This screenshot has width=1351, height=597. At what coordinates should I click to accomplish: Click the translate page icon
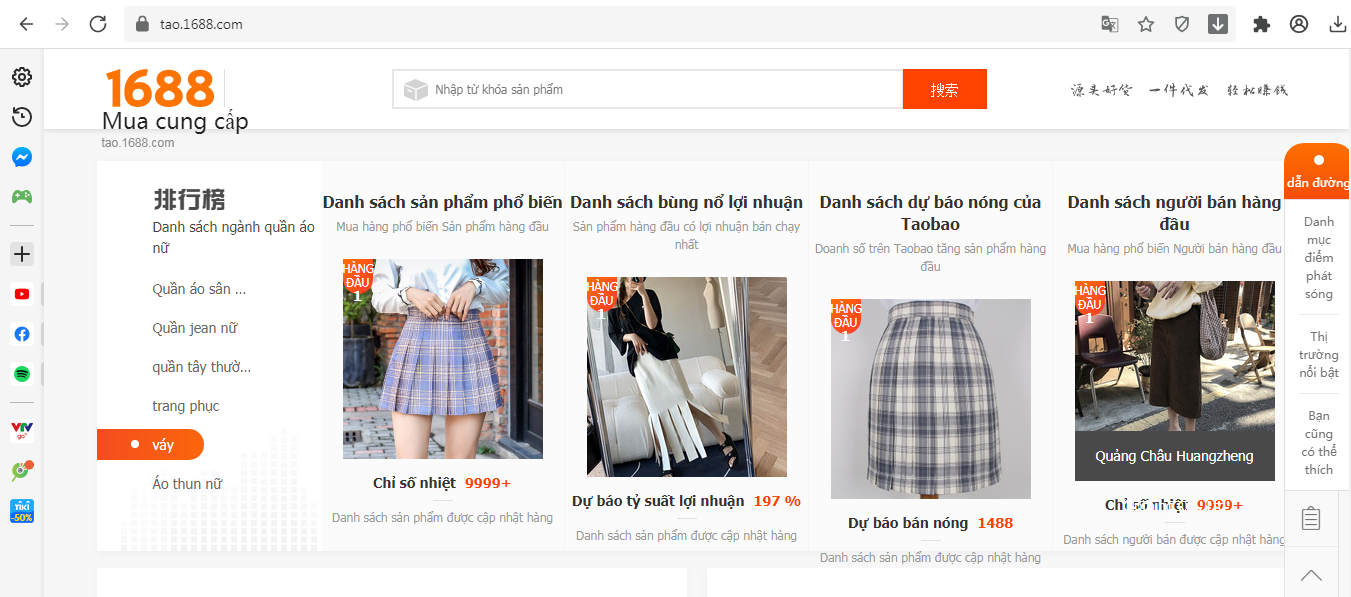[1110, 24]
